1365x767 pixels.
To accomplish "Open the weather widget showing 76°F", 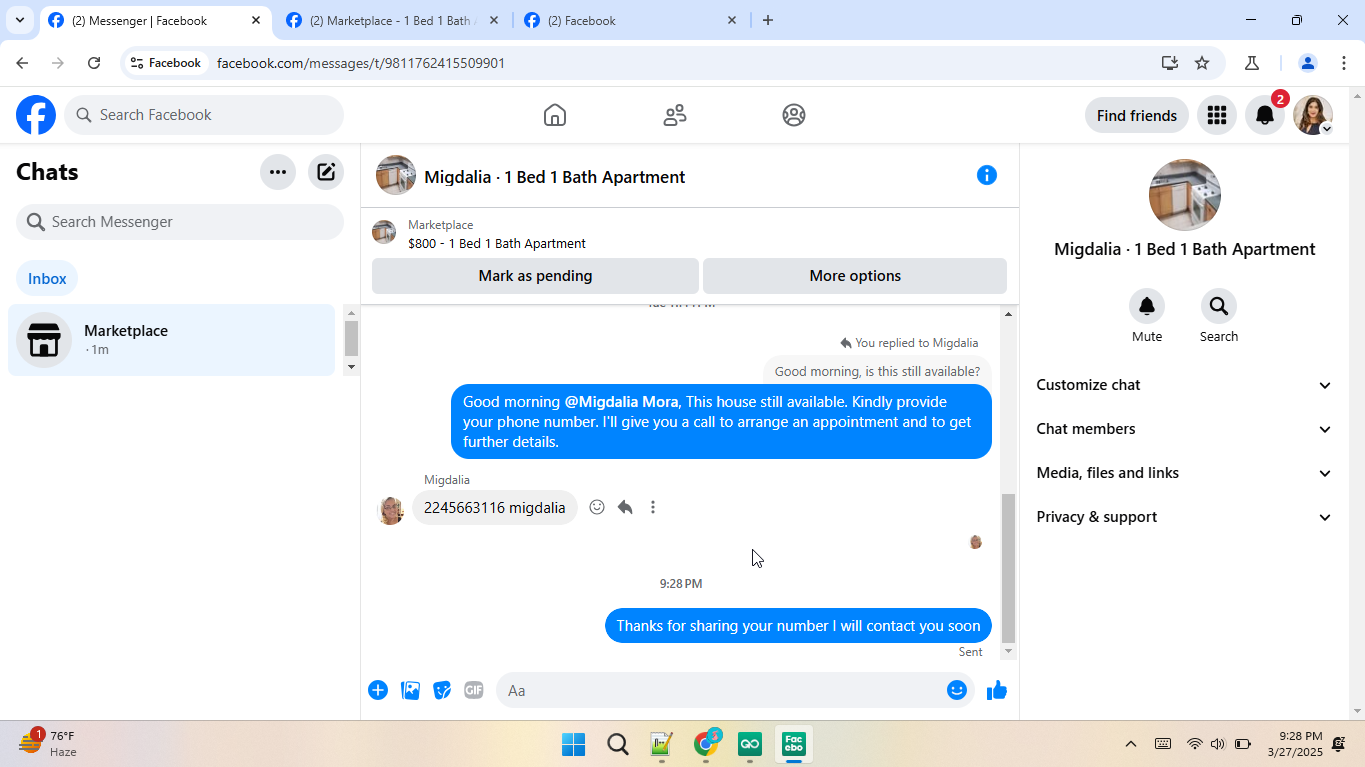I will click(x=48, y=744).
